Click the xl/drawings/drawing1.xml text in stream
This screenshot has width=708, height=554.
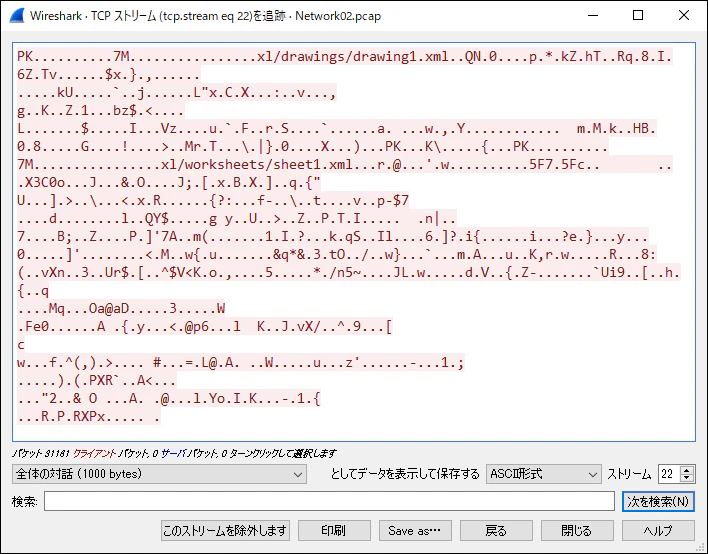pos(353,56)
